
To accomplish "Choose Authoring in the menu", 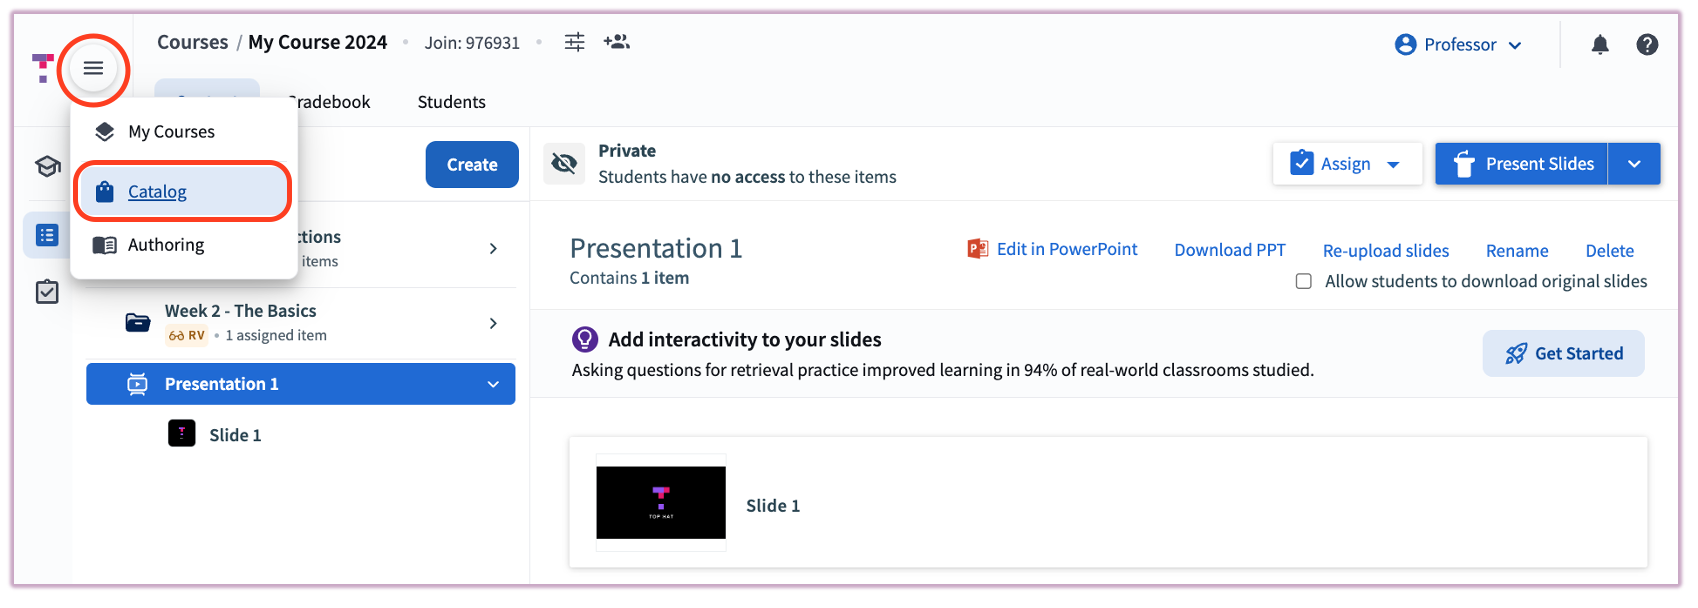I will tap(165, 245).
